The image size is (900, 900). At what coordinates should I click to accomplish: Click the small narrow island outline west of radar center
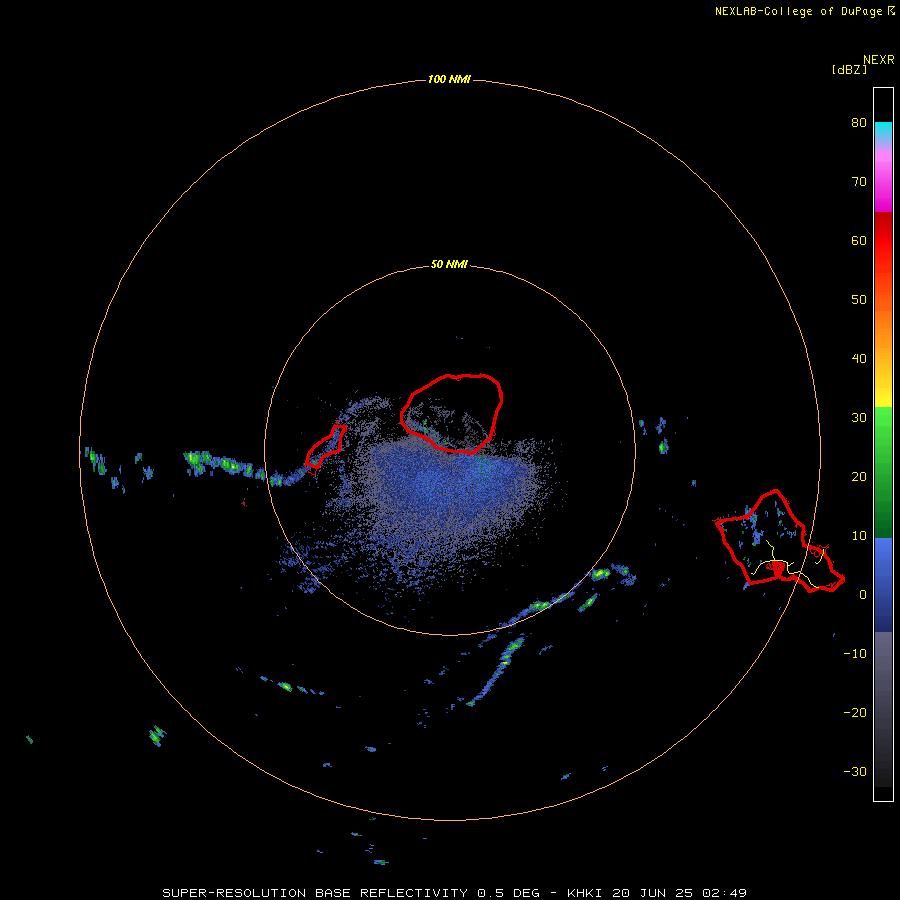point(325,448)
